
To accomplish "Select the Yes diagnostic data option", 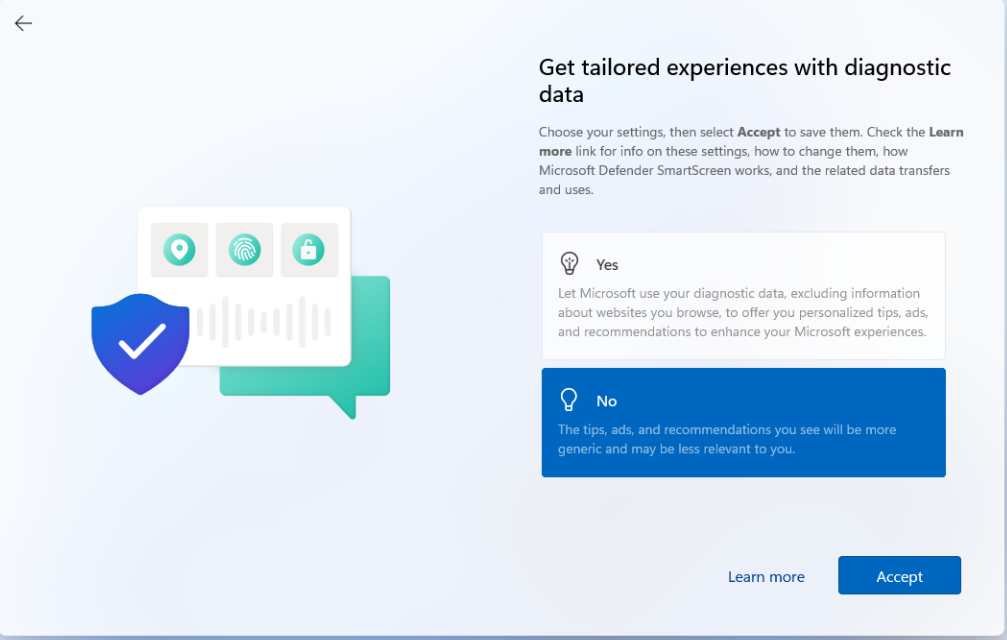I will (743, 296).
